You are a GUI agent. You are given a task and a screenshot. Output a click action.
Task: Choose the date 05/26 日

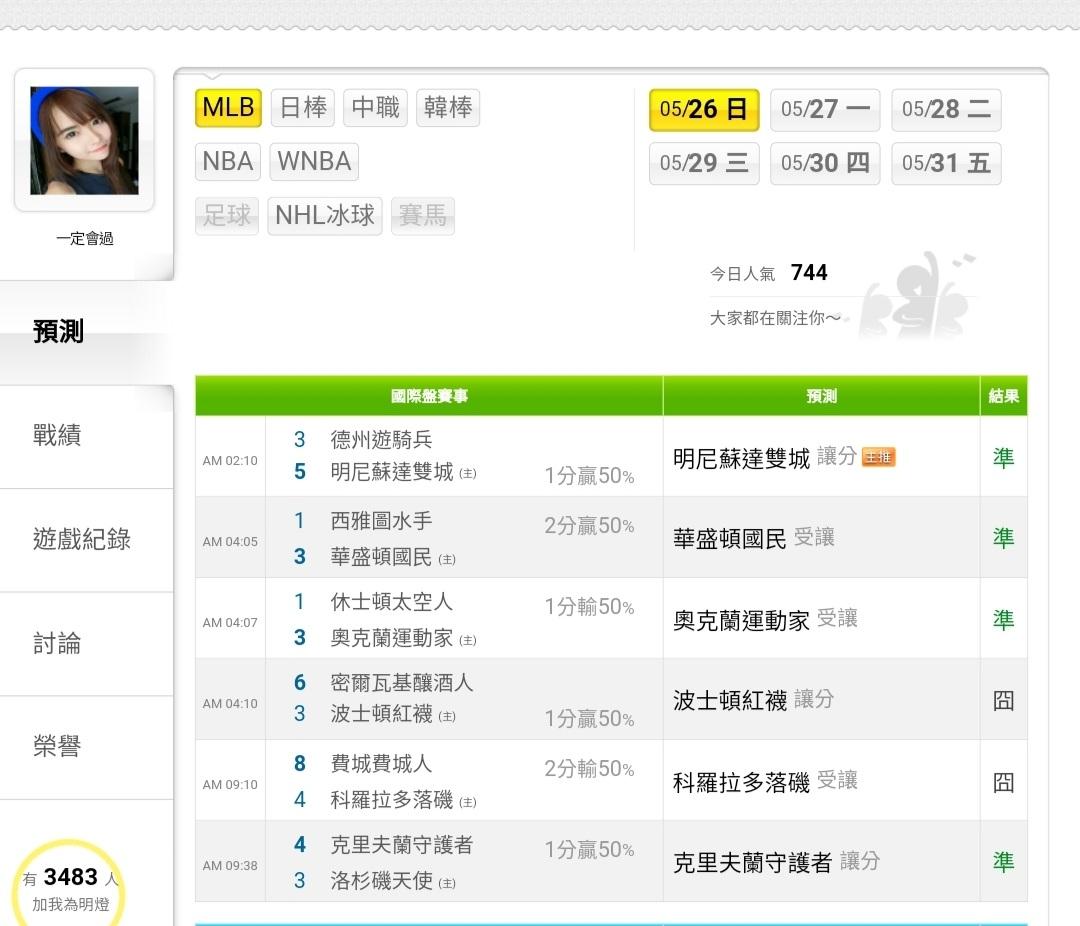704,110
